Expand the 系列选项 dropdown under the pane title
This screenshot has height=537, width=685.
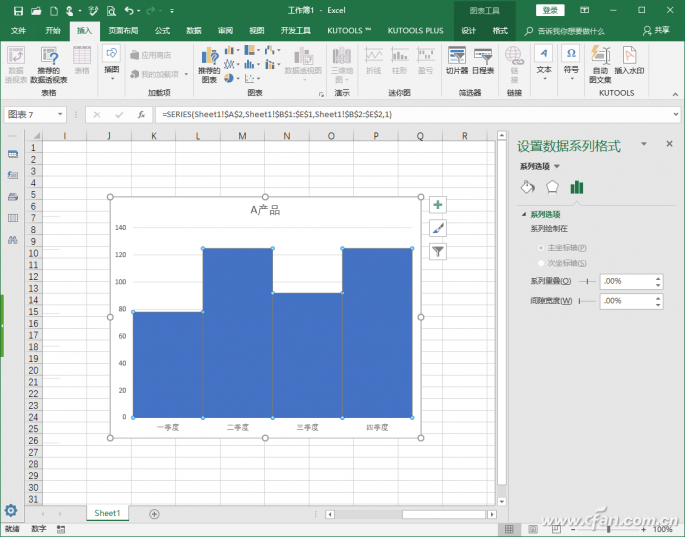pyautogui.click(x=557, y=166)
